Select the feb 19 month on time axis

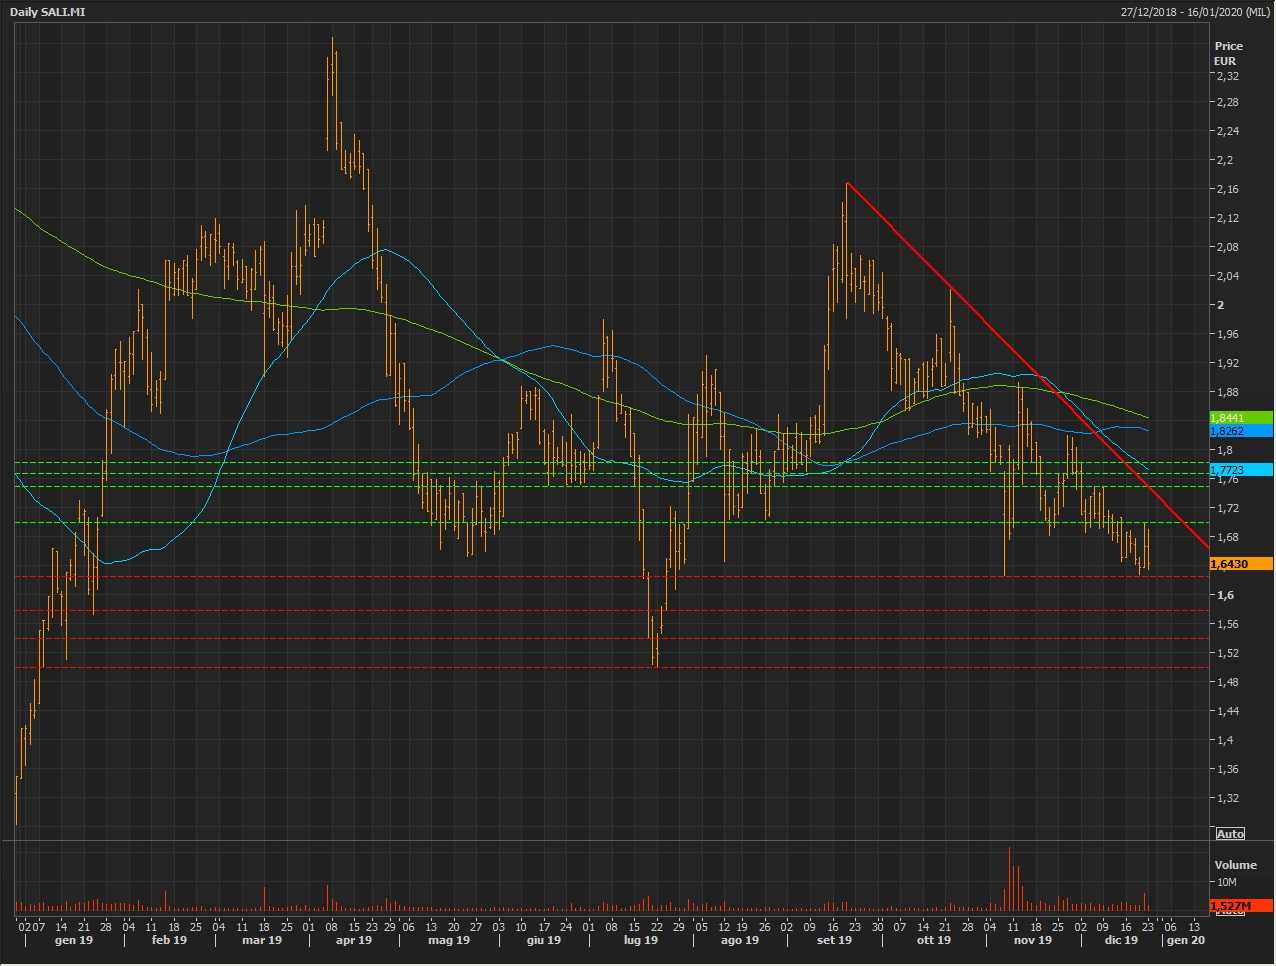tap(169, 940)
